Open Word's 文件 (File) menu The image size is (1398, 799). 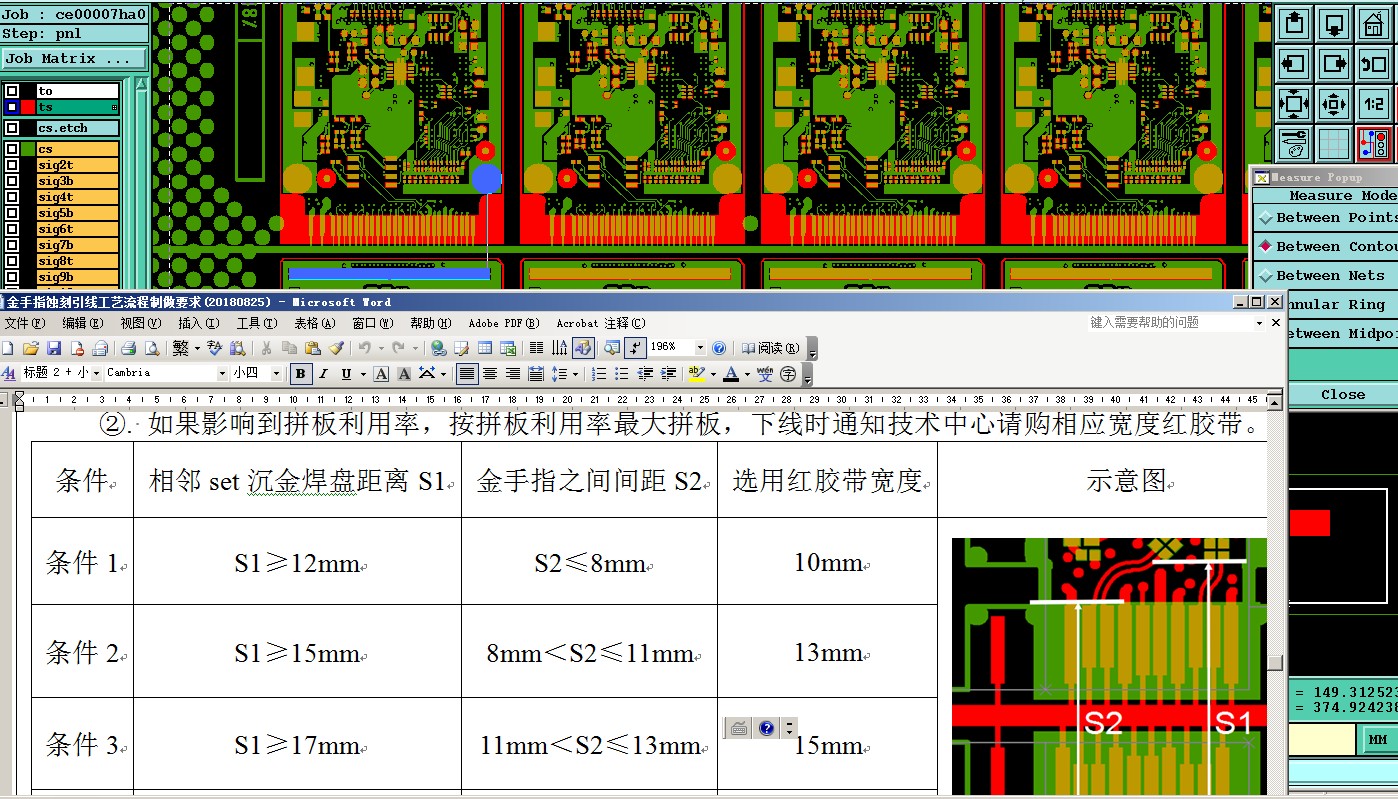click(24, 323)
